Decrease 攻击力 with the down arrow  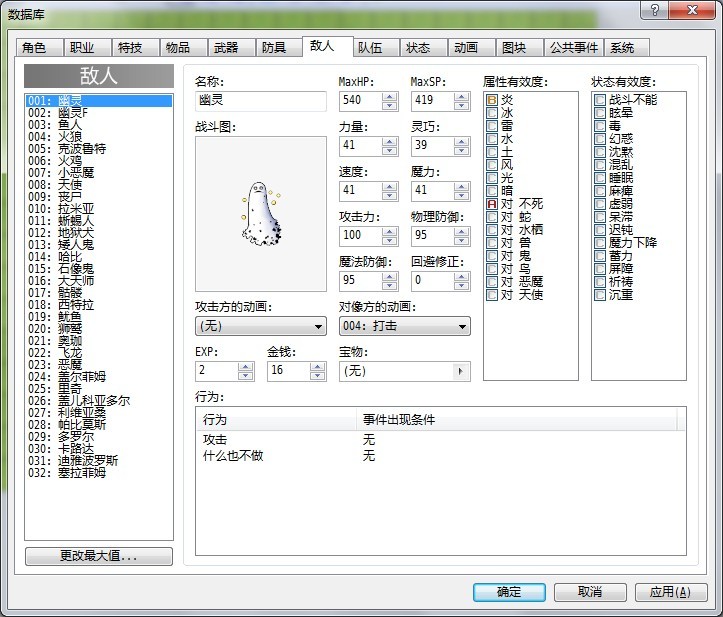coord(390,240)
